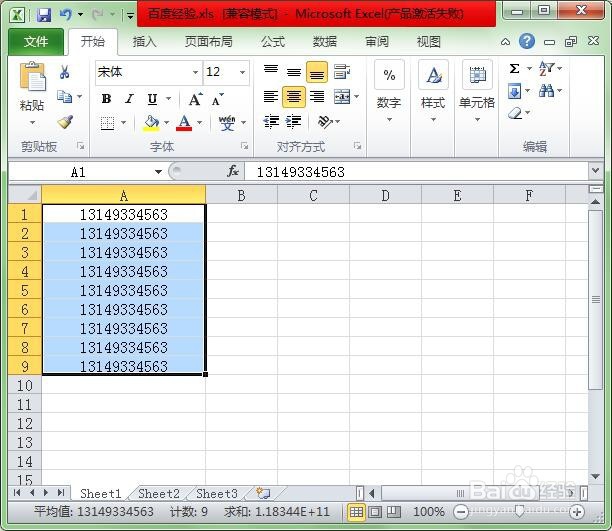612x531 pixels.
Task: Open the Name Box A1 dropdown
Action: [x=158, y=172]
